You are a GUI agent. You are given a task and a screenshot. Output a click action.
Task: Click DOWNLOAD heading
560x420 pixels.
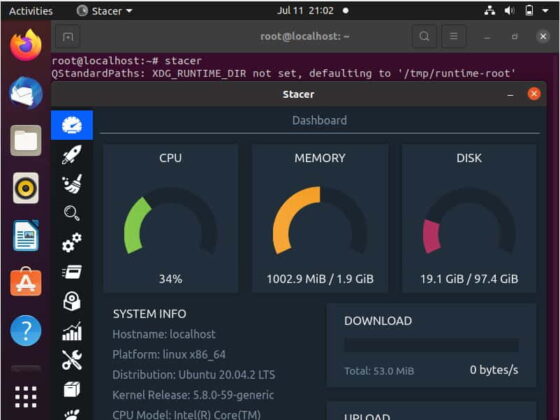[x=378, y=321]
